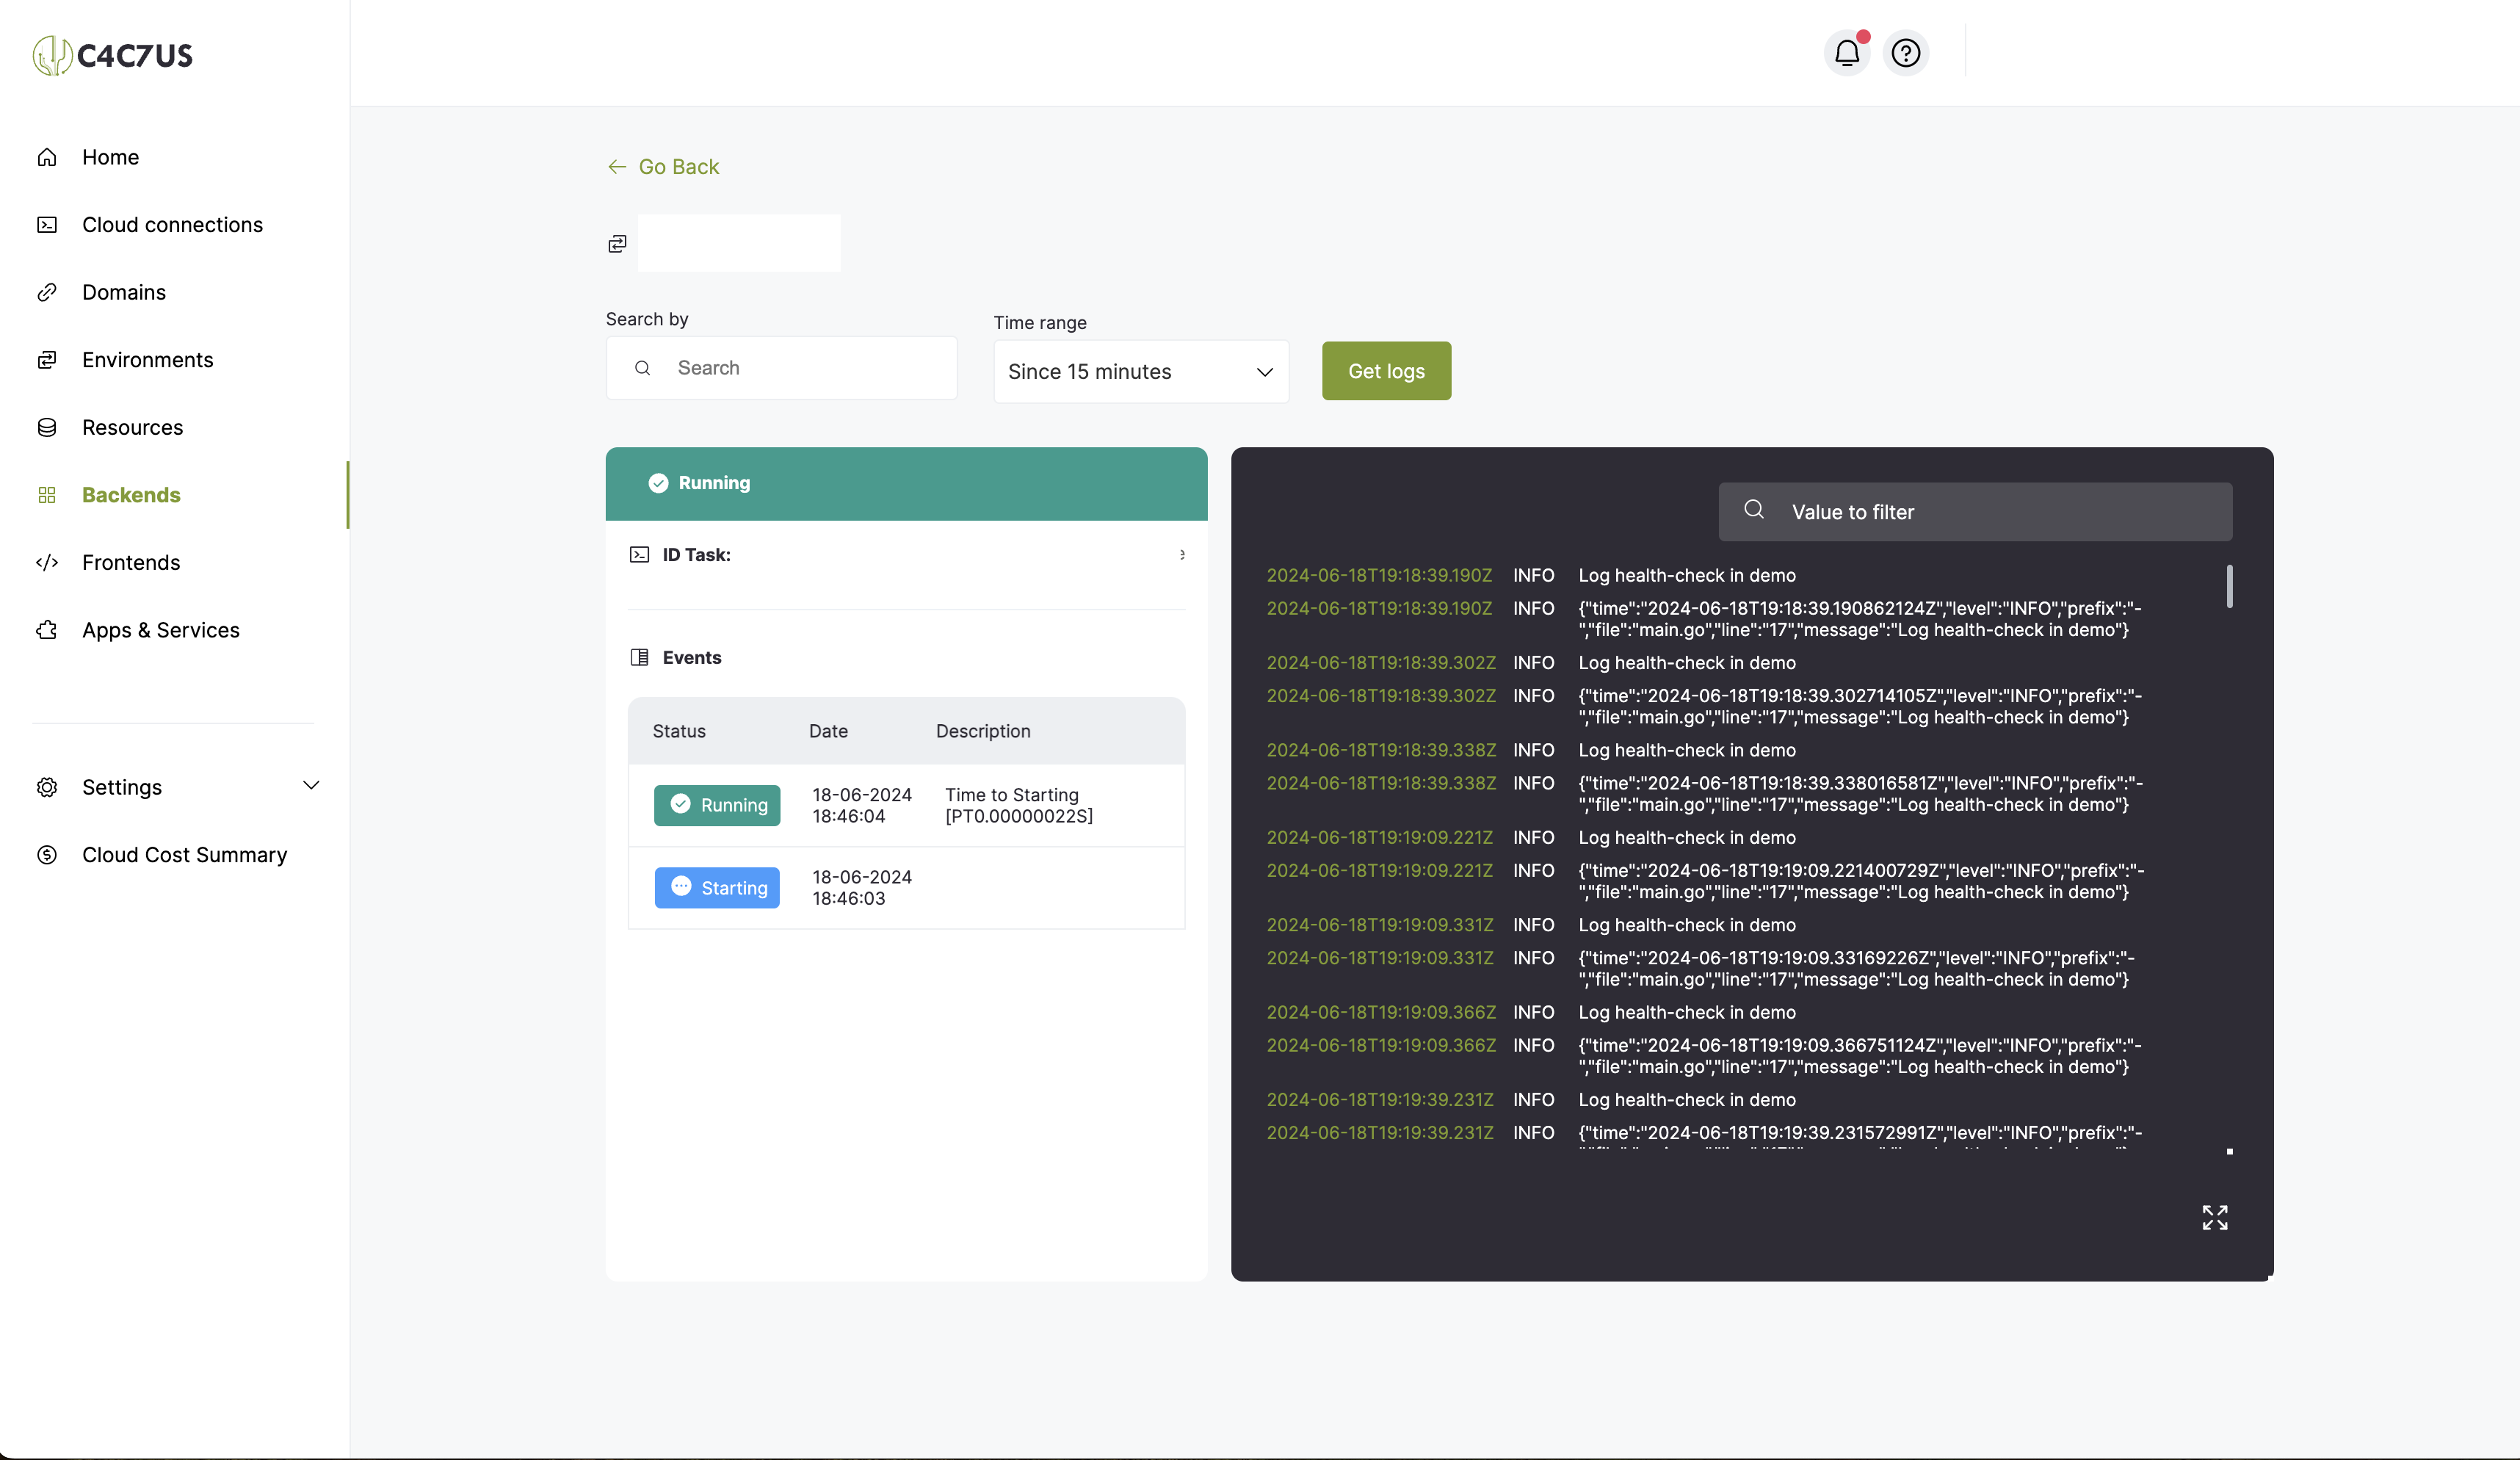
Task: Open the notifications bell
Action: (x=1846, y=53)
